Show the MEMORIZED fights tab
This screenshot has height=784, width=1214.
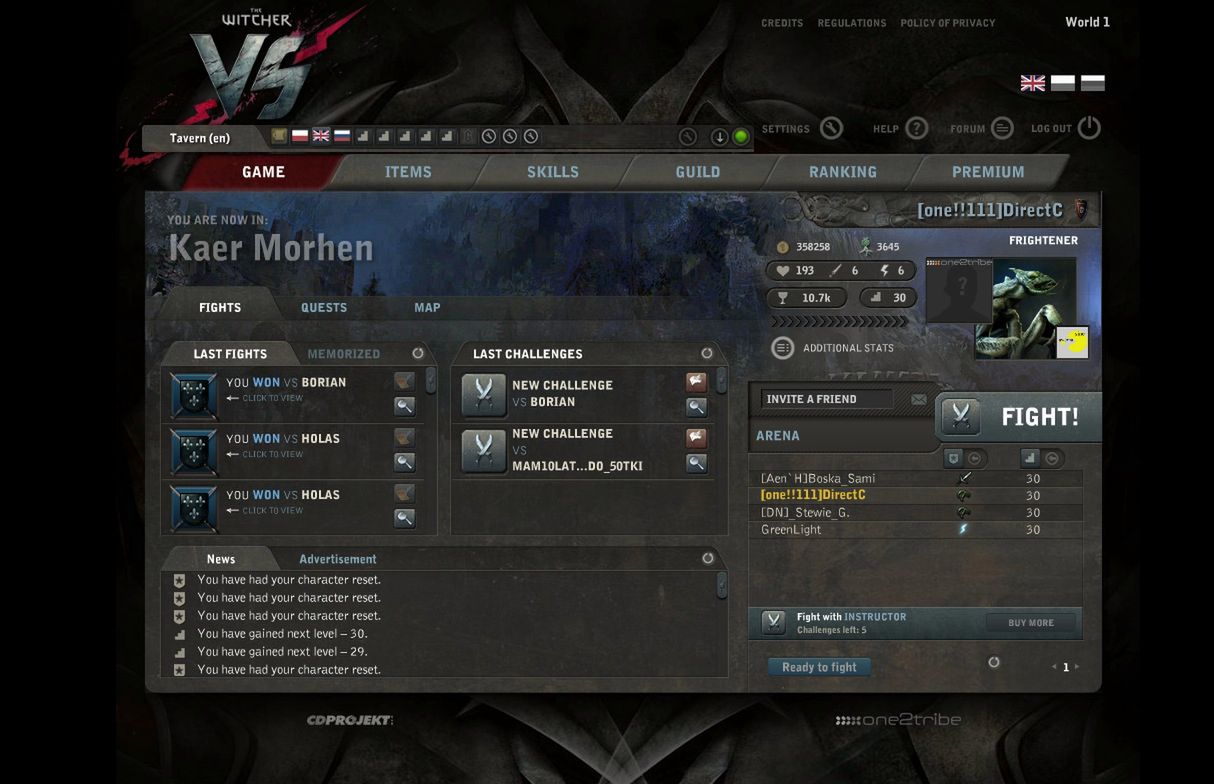344,354
